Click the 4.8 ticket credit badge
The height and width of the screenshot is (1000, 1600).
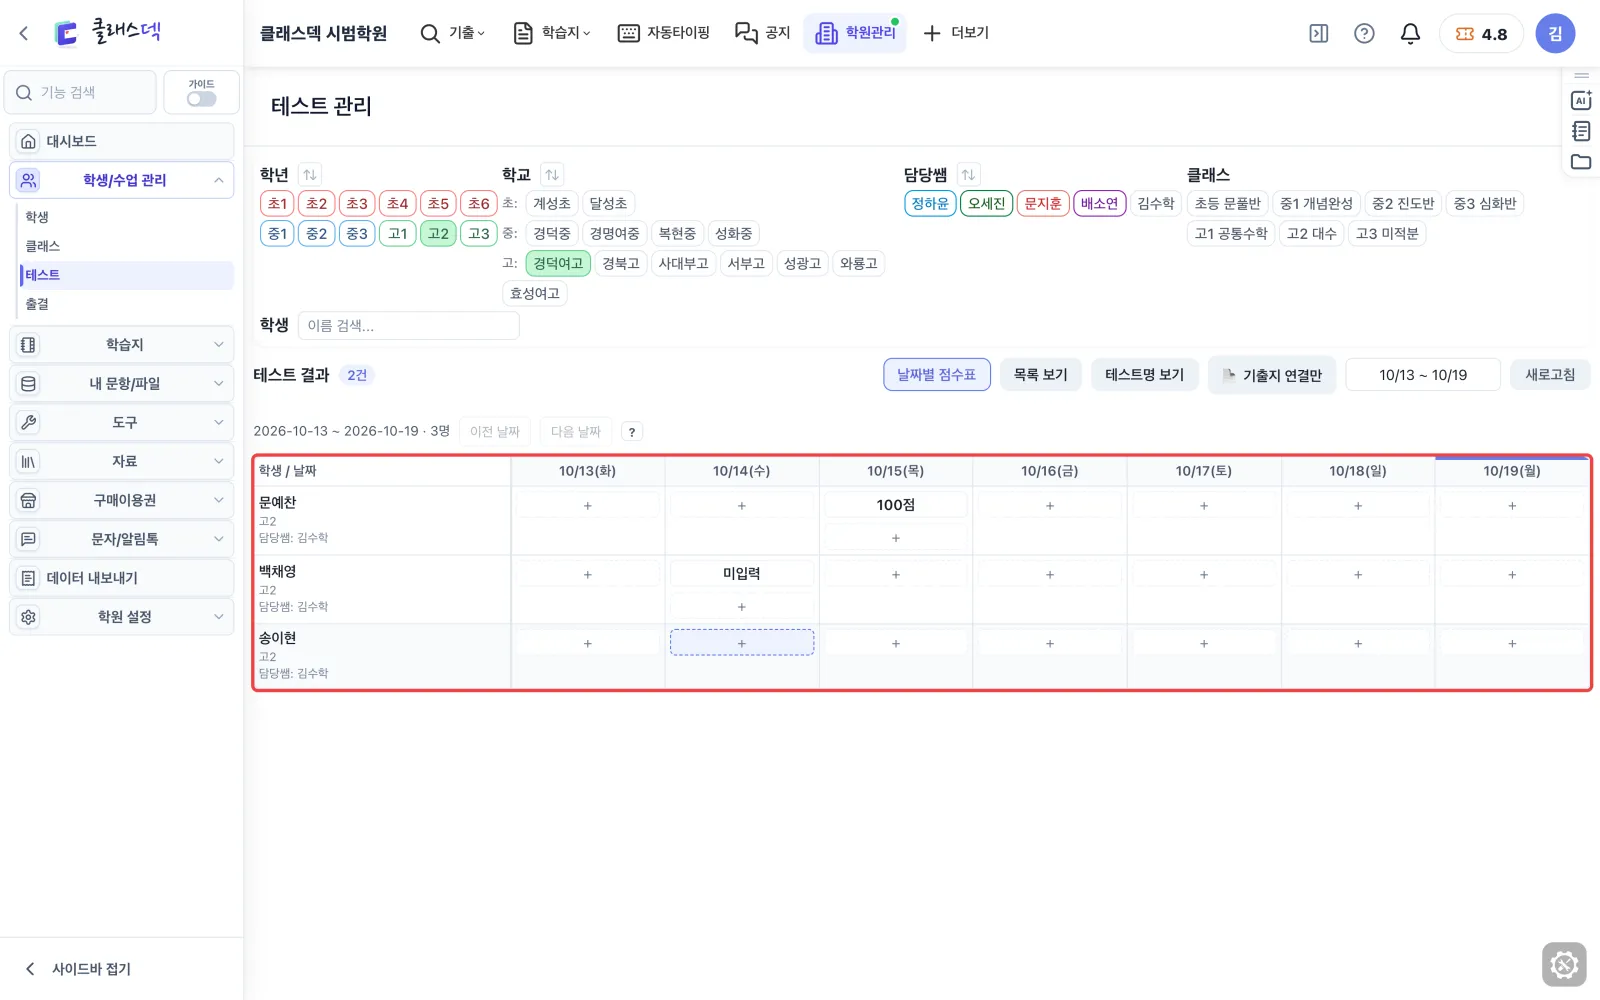(x=1481, y=33)
